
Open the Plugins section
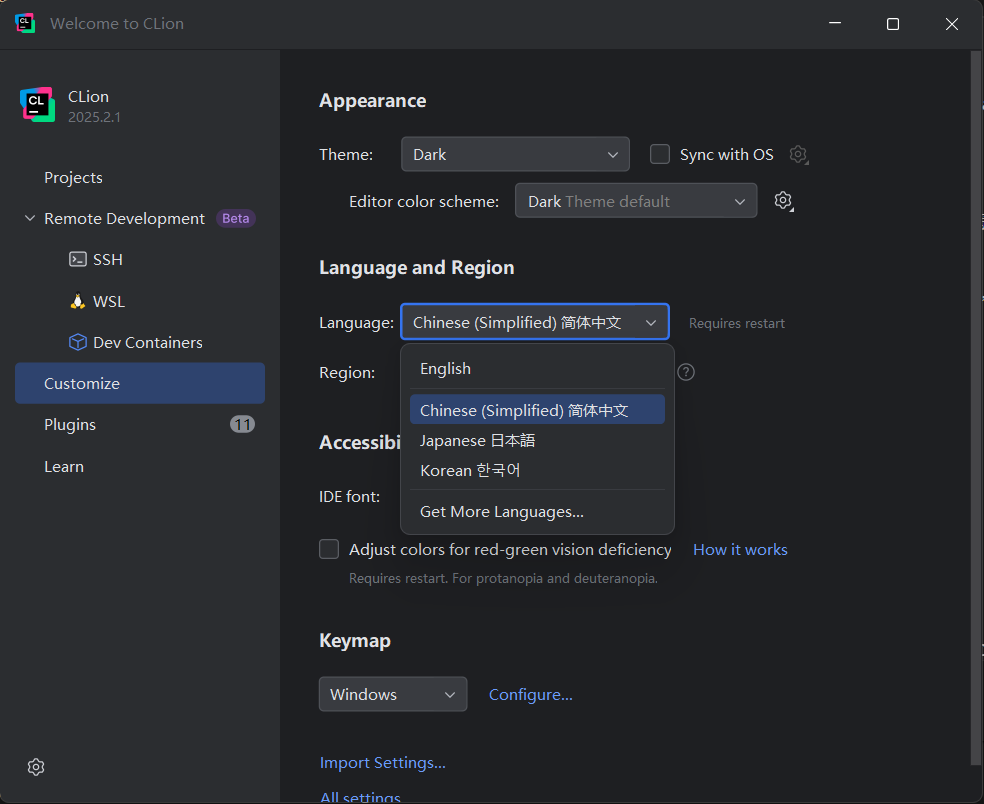(x=140, y=425)
